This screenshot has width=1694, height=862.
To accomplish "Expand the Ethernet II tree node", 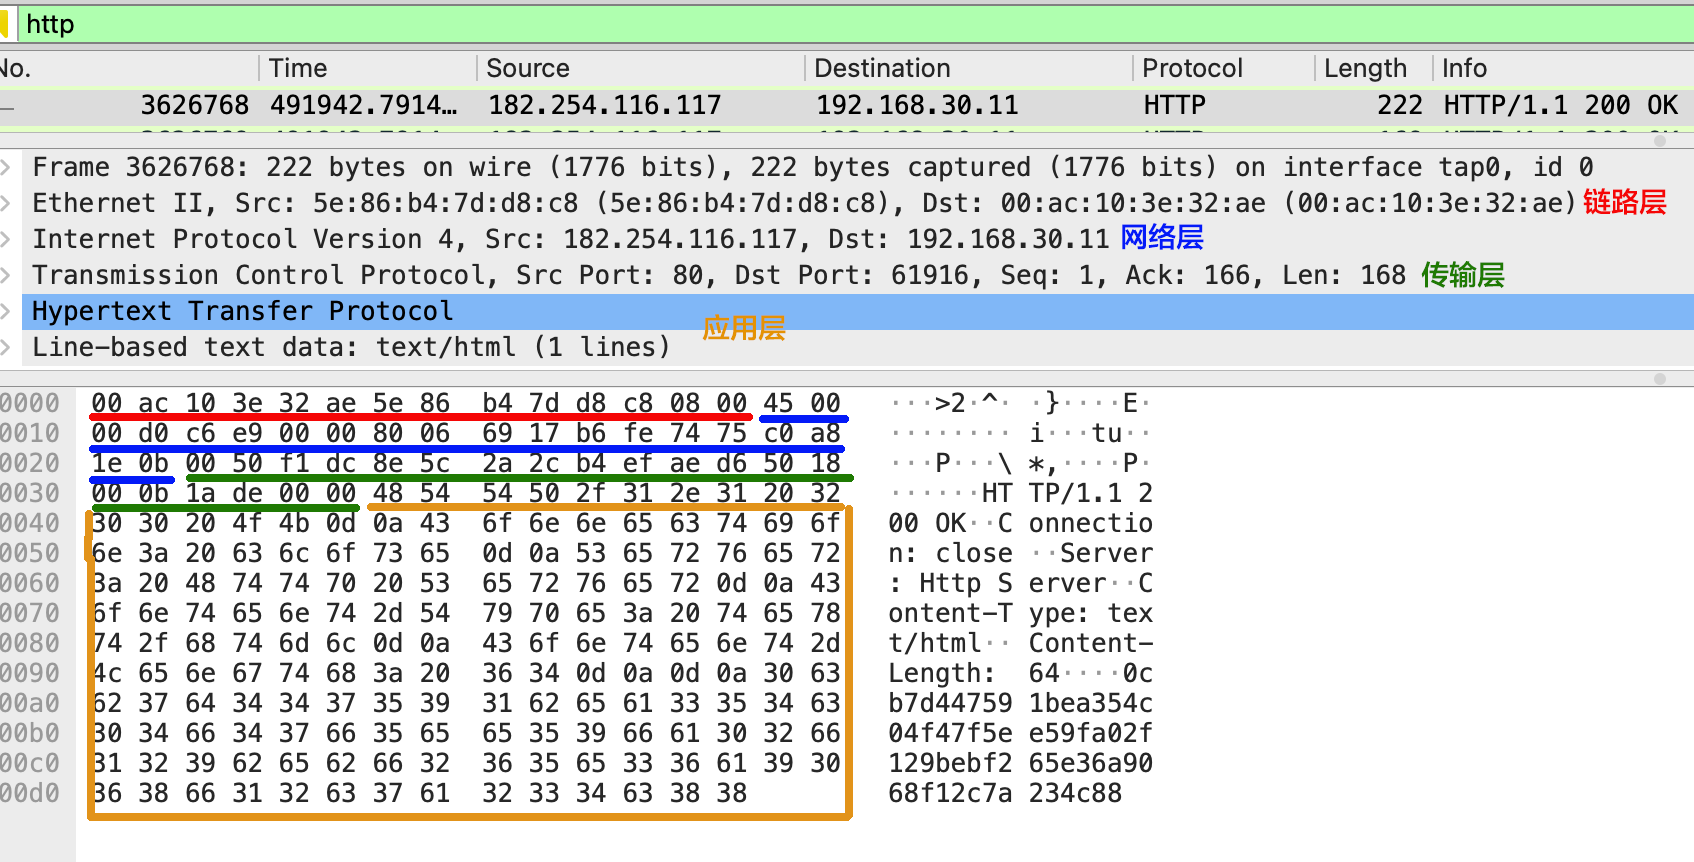I will click(x=6, y=203).
